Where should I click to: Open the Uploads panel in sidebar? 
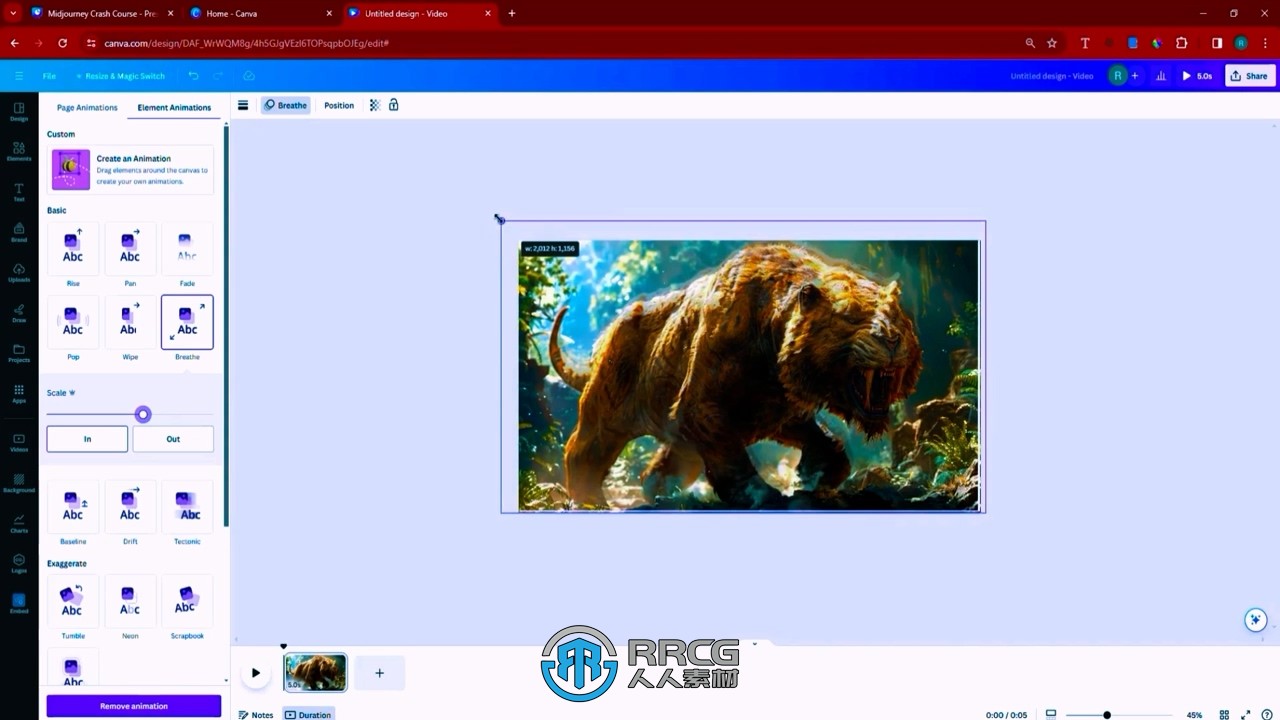point(19,272)
